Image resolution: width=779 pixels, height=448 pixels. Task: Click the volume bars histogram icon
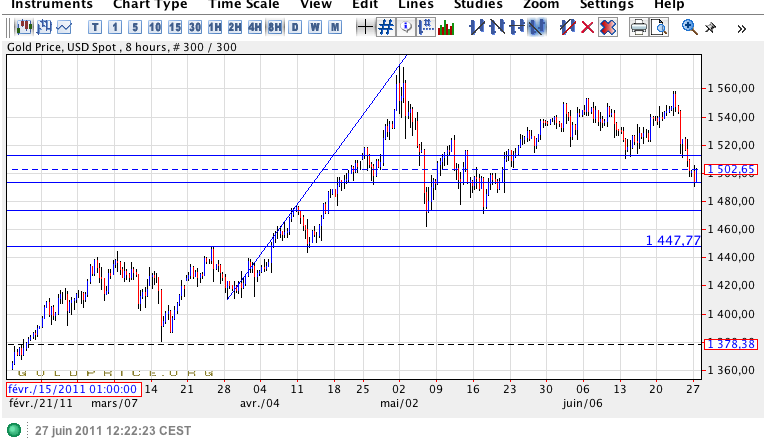coord(446,27)
